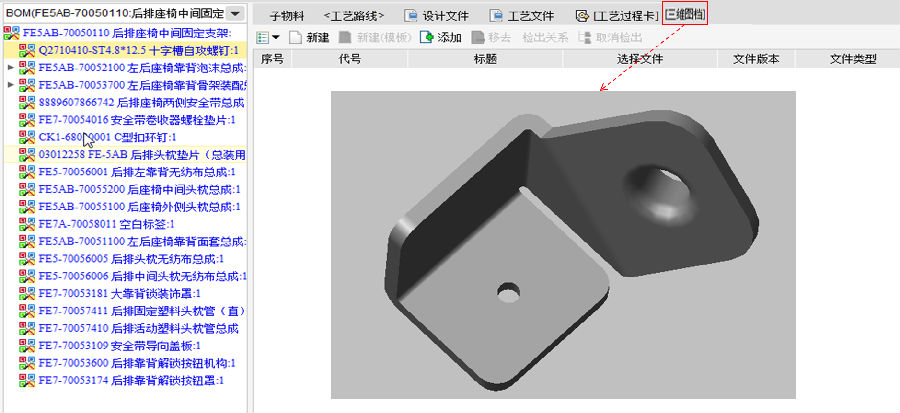The image size is (900, 413).
Task: Switch to the <工艺路线> tab
Action: pos(354,17)
